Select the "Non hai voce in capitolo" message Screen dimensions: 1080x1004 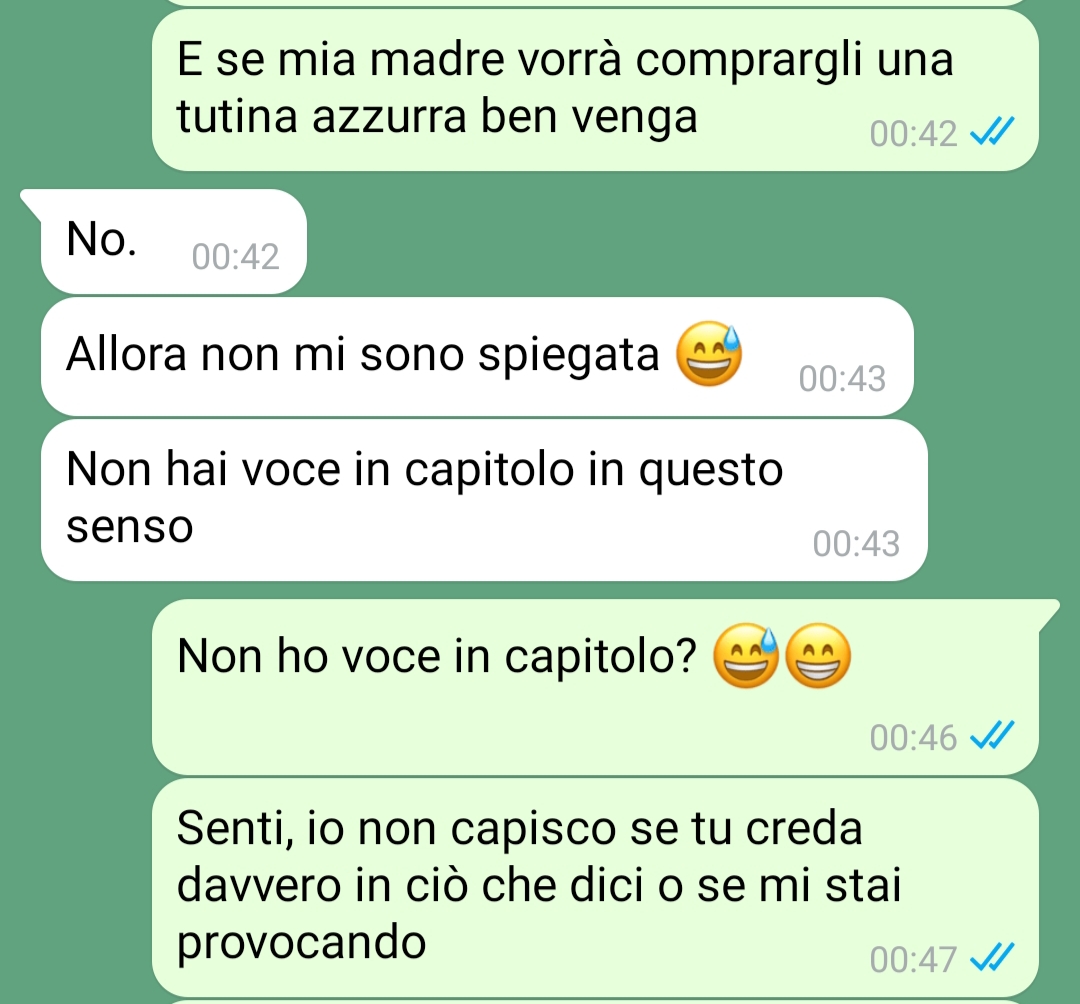point(484,500)
